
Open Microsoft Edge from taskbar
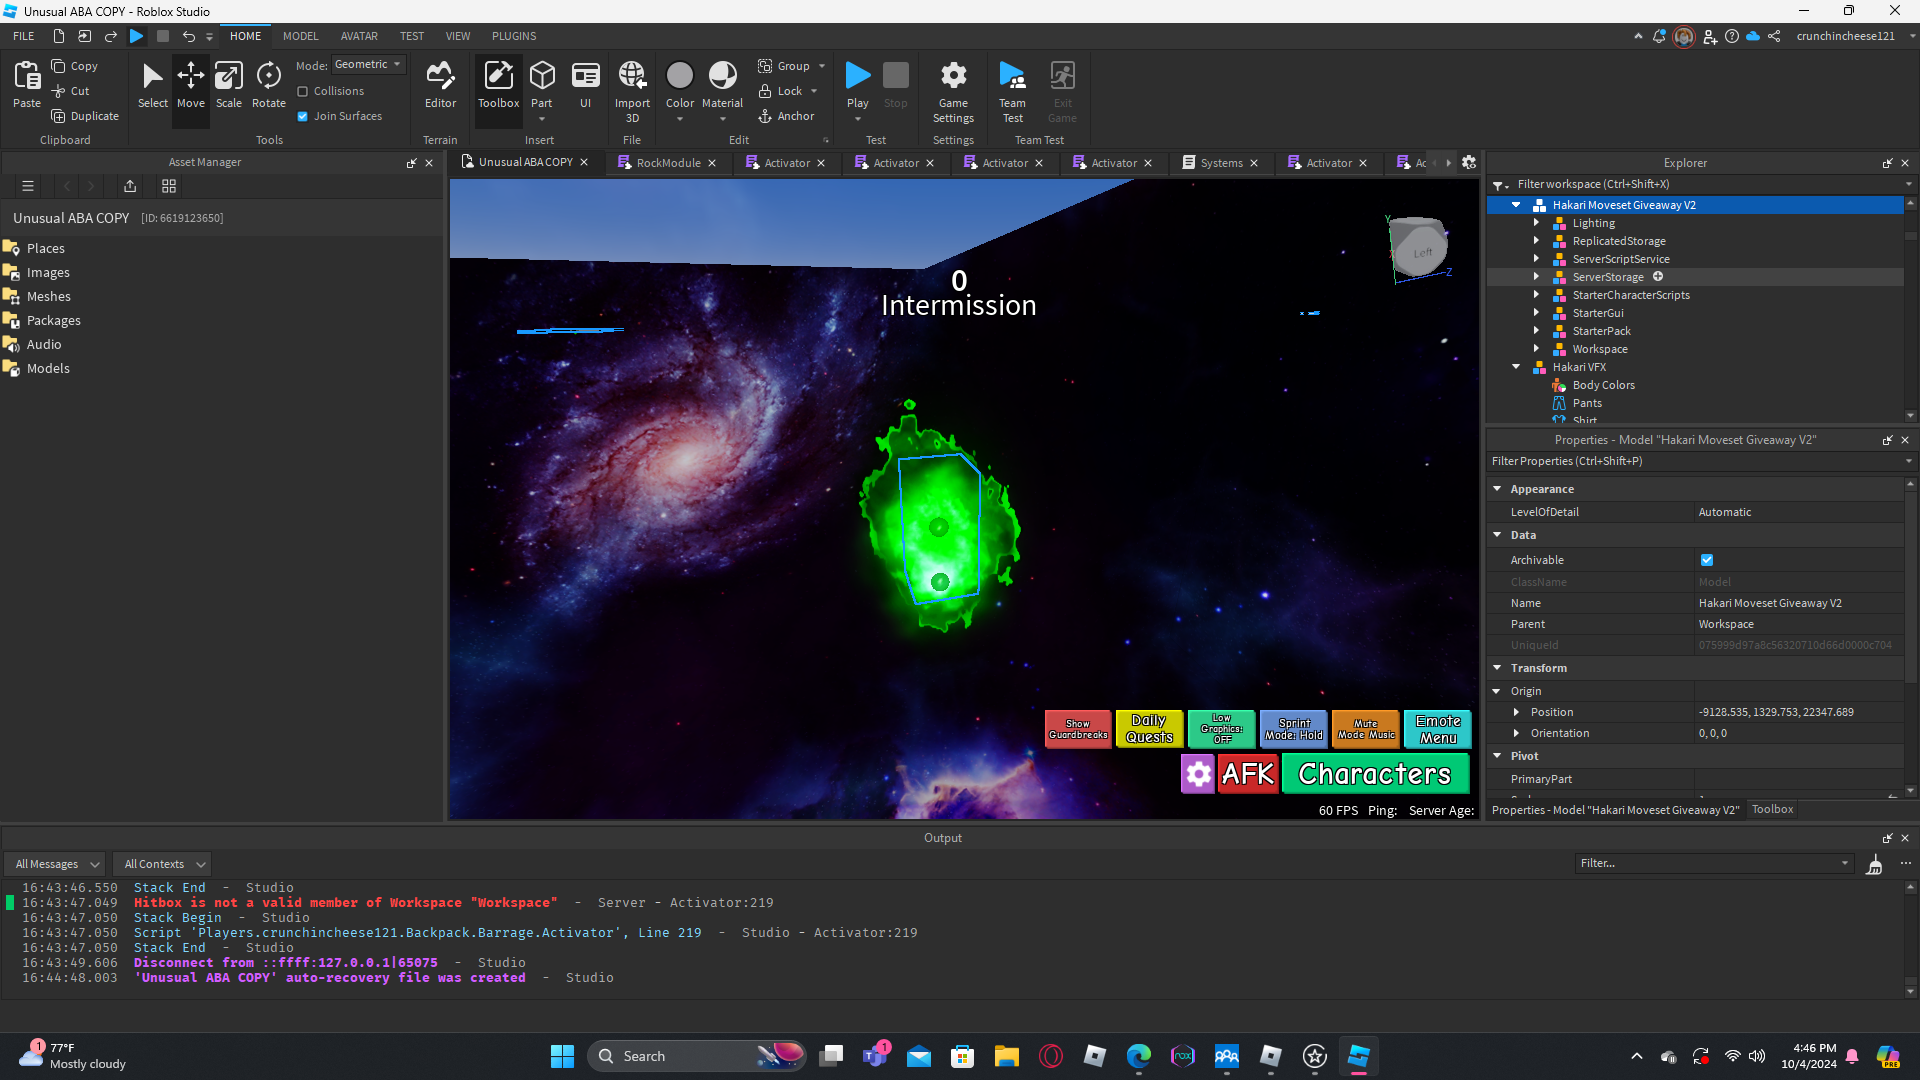(1138, 1056)
